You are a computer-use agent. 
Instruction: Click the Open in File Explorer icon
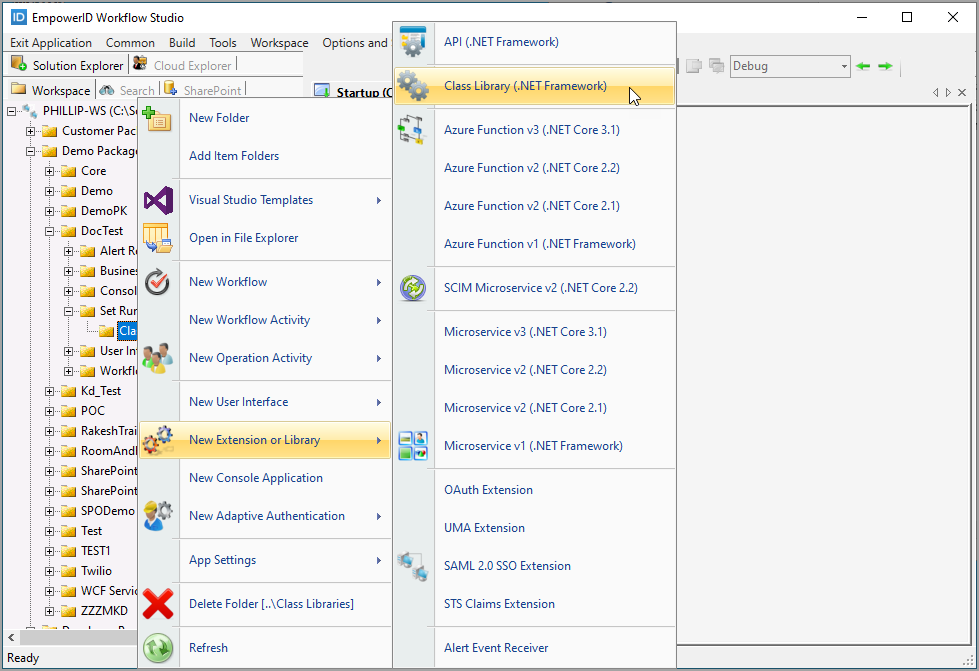[158, 238]
